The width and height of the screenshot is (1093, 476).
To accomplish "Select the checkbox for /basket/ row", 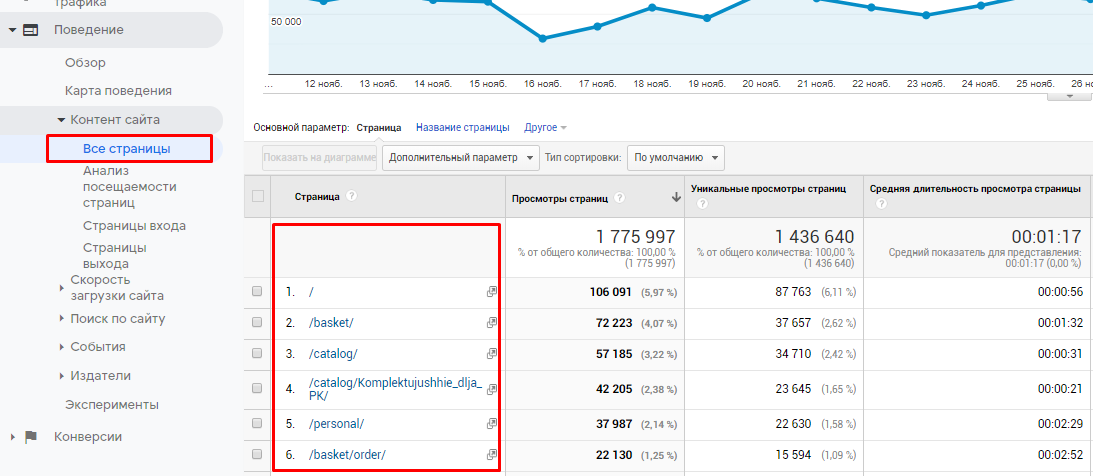I will 257,322.
